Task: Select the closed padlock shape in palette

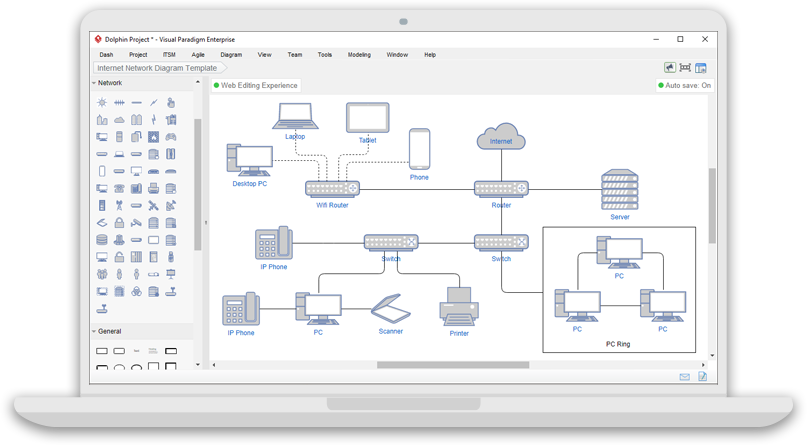Action: pyautogui.click(x=119, y=223)
